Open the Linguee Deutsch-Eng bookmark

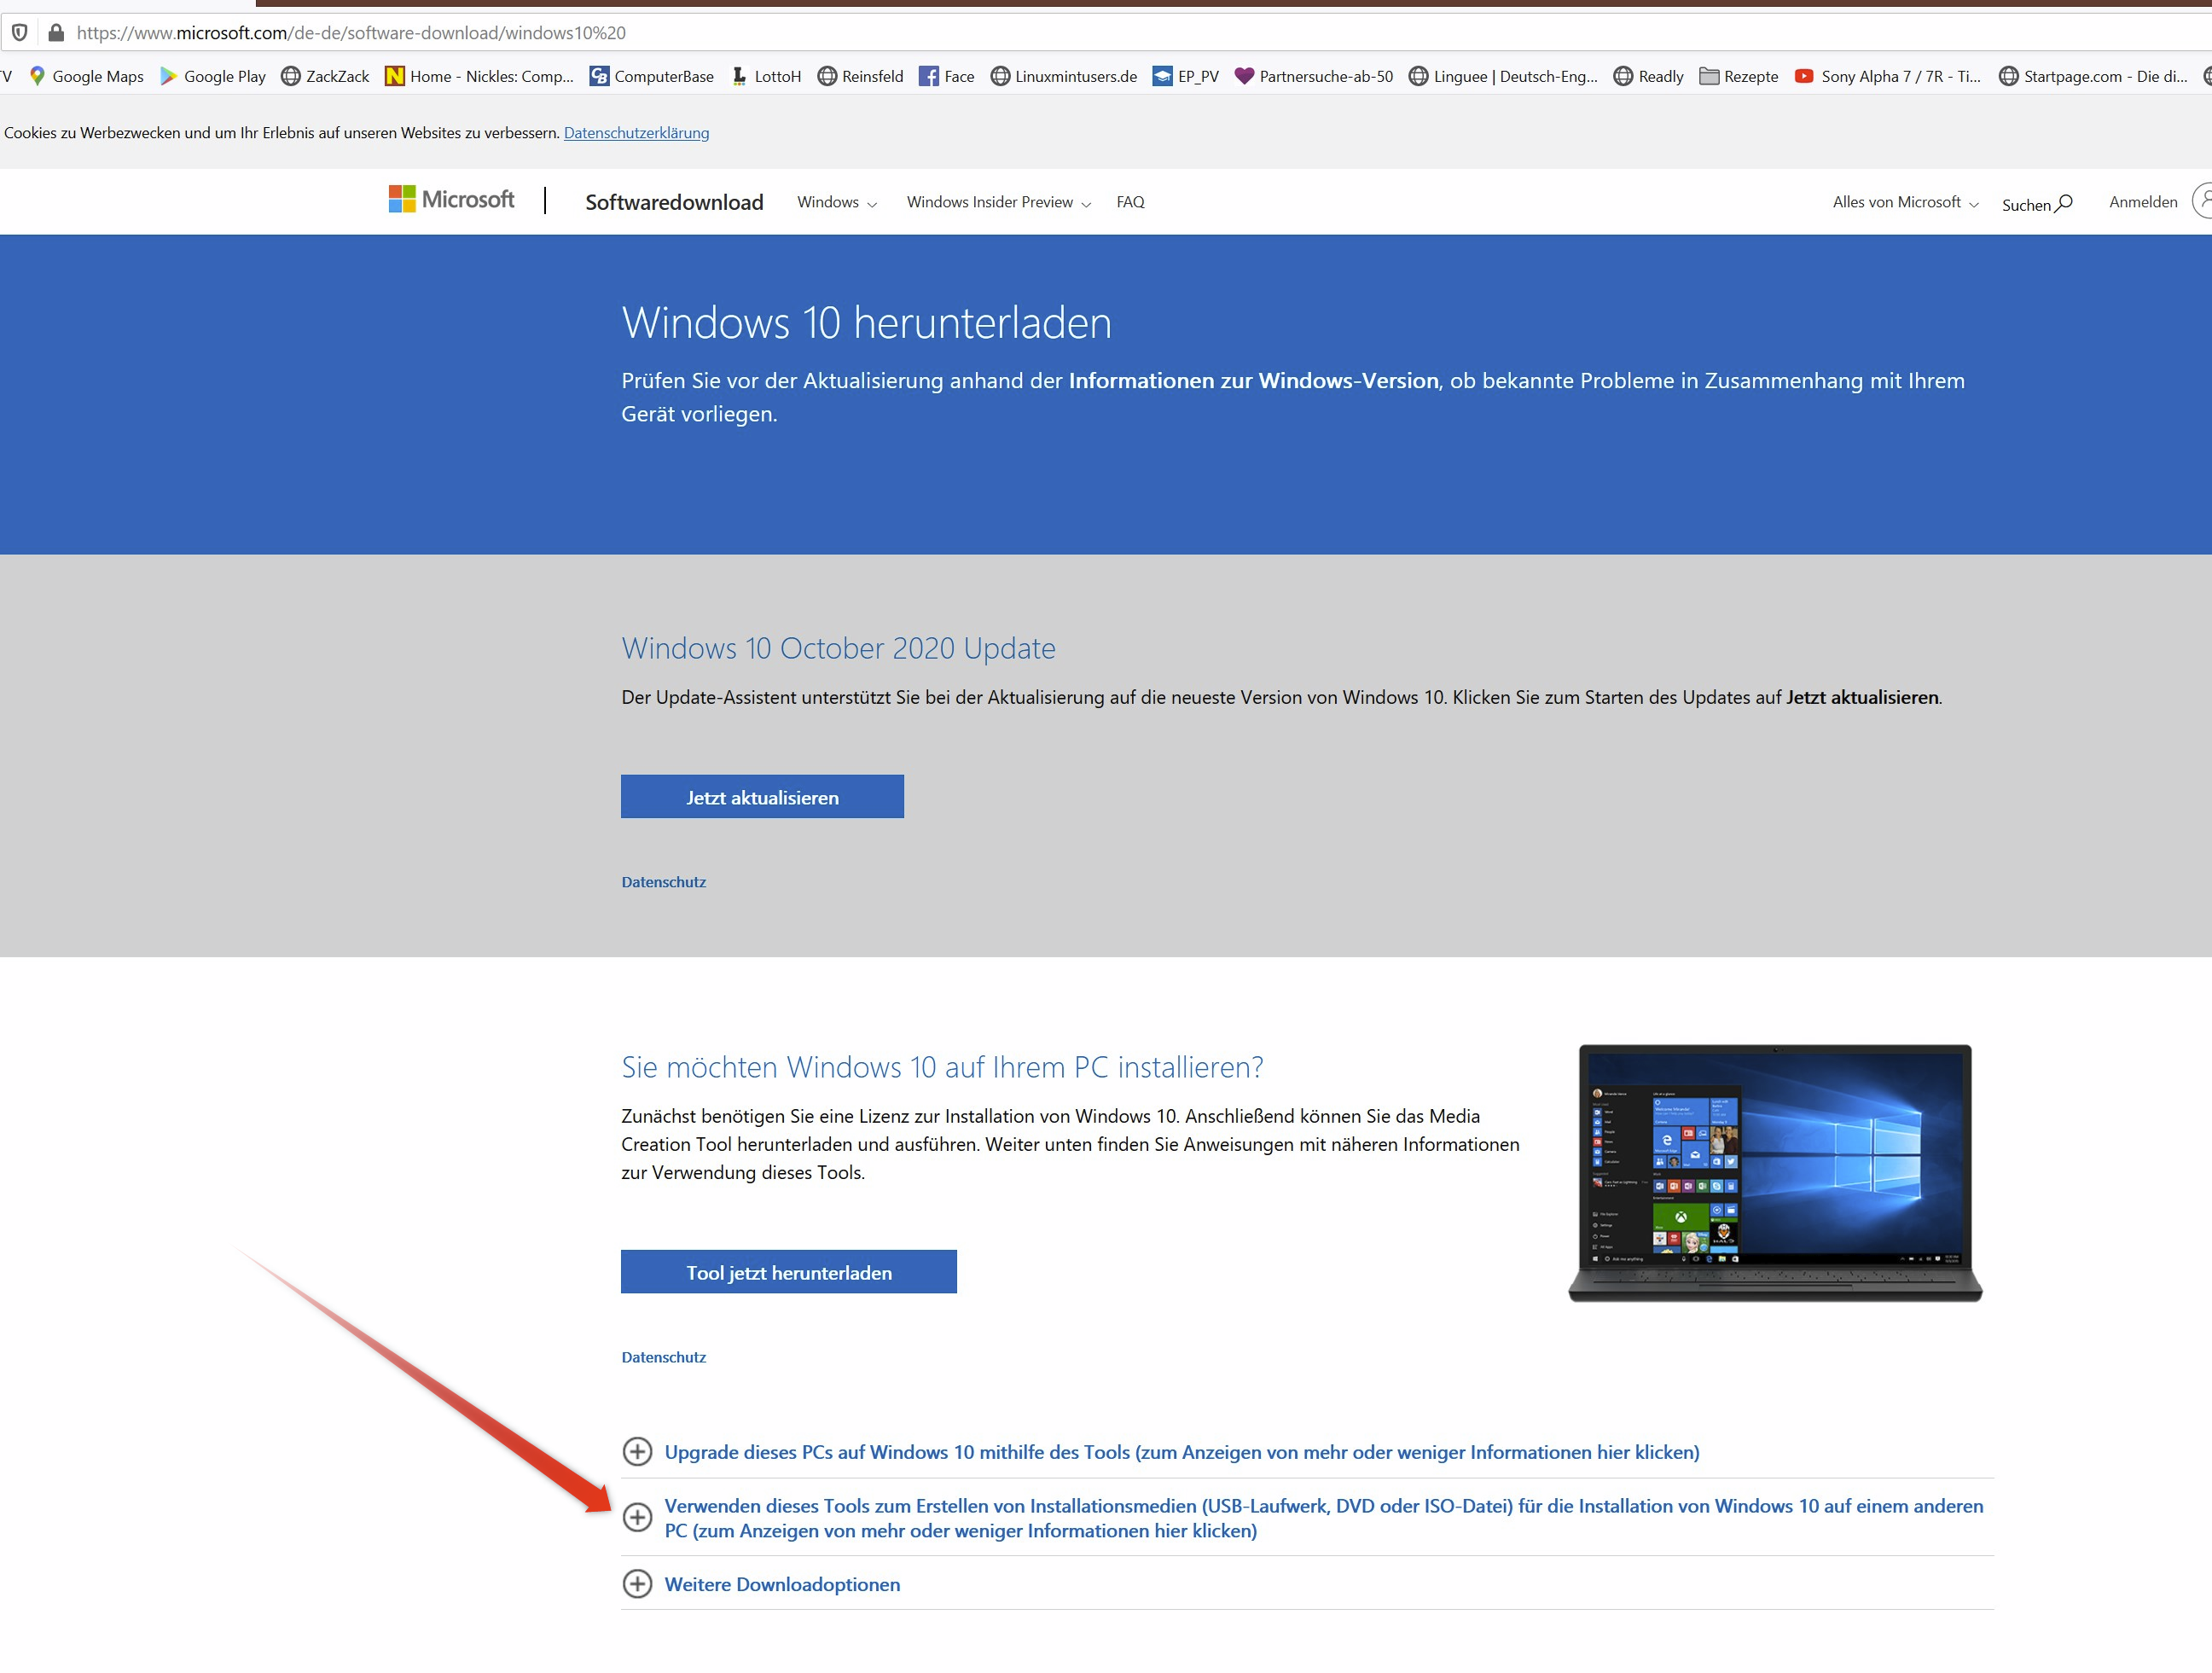[x=1503, y=76]
